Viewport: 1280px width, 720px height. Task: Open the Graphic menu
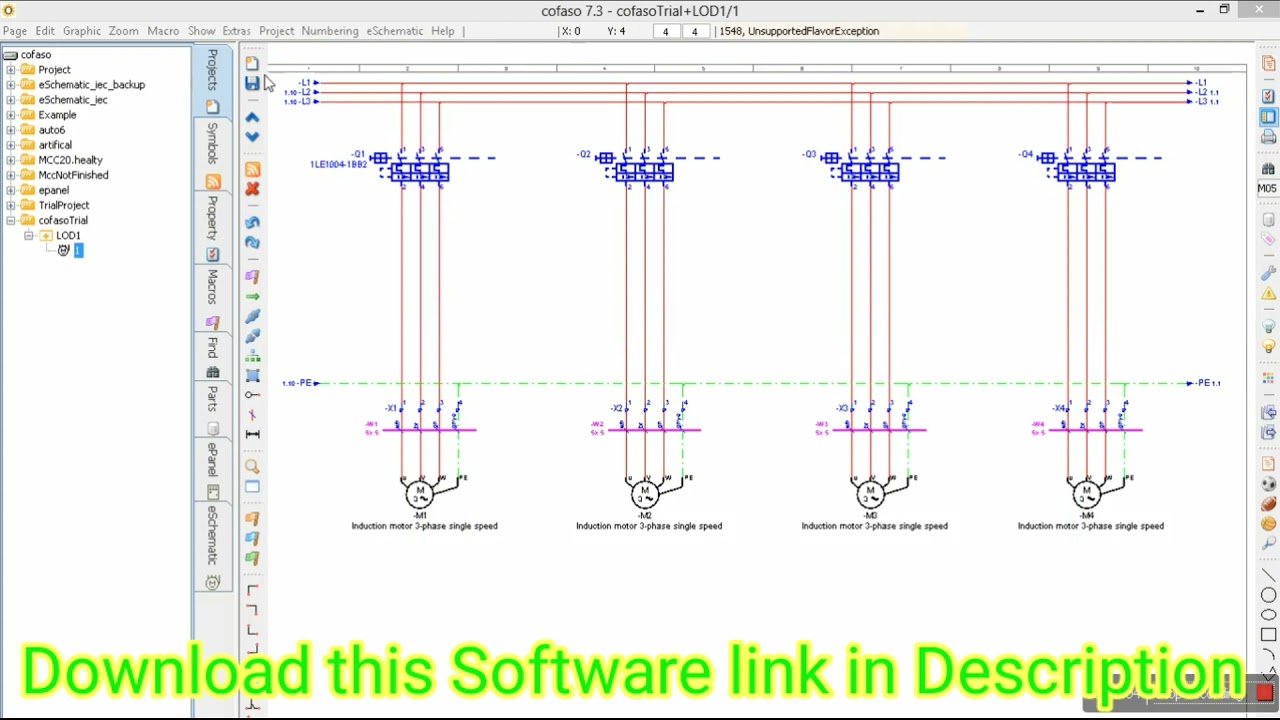tap(82, 31)
